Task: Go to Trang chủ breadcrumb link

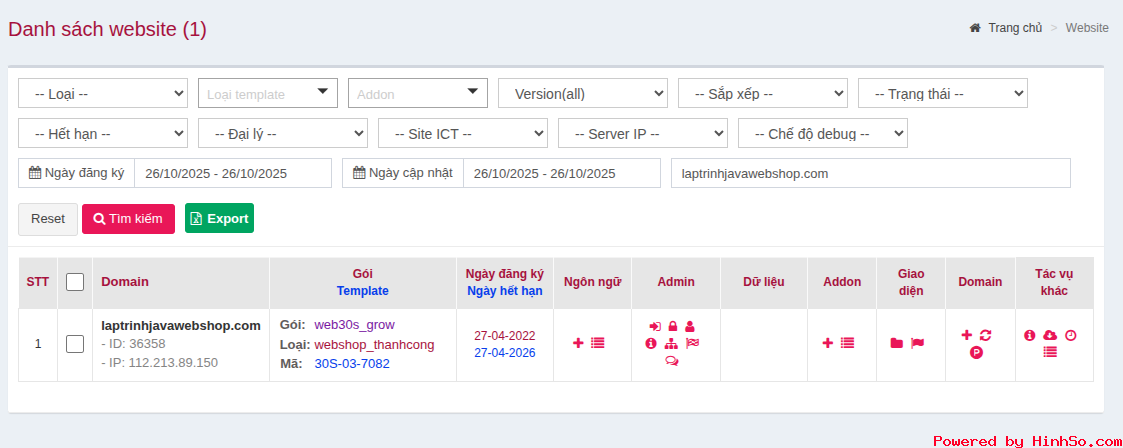Action: 1015,28
